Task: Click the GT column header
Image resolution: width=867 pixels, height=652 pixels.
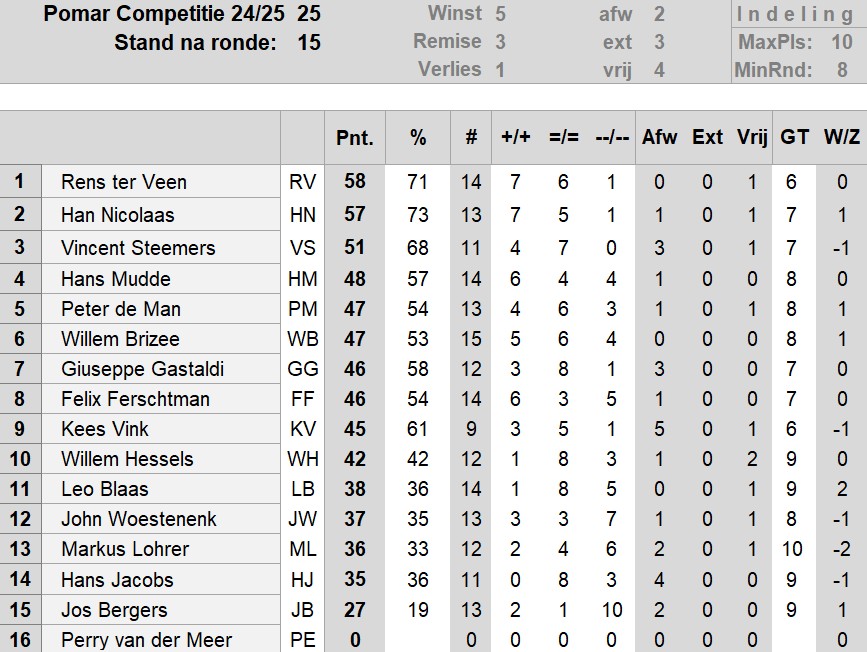Action: [x=794, y=137]
